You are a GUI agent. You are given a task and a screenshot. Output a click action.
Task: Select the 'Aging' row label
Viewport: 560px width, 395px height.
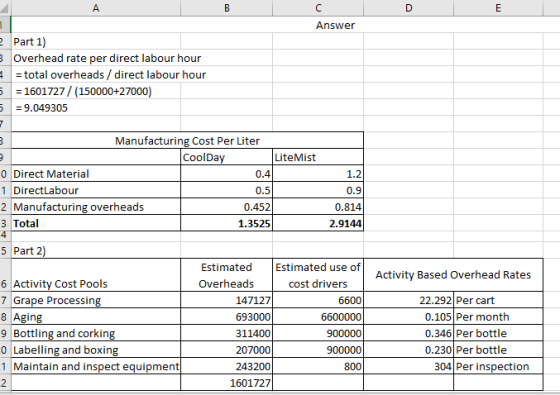(96, 316)
